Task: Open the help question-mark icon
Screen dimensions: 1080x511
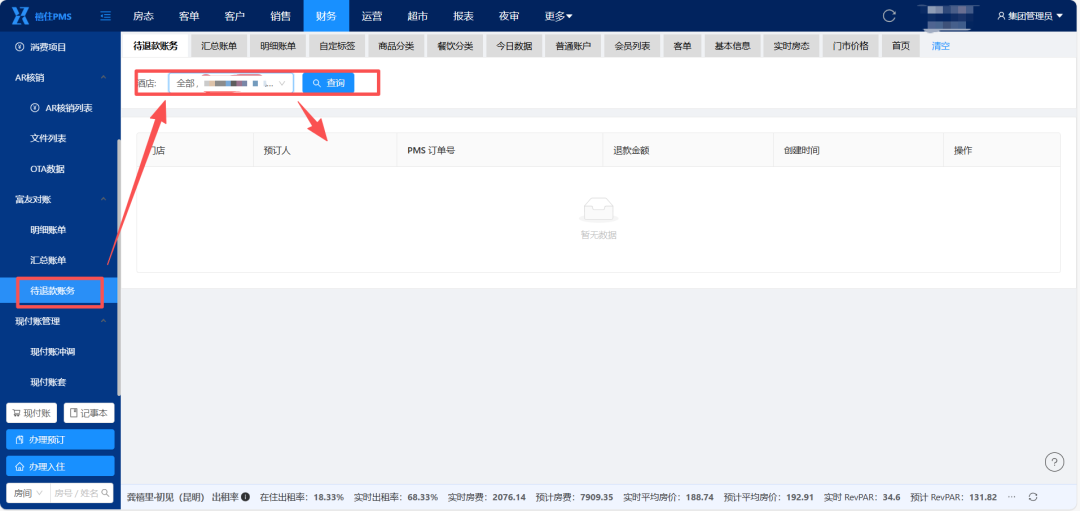Action: pos(1054,462)
